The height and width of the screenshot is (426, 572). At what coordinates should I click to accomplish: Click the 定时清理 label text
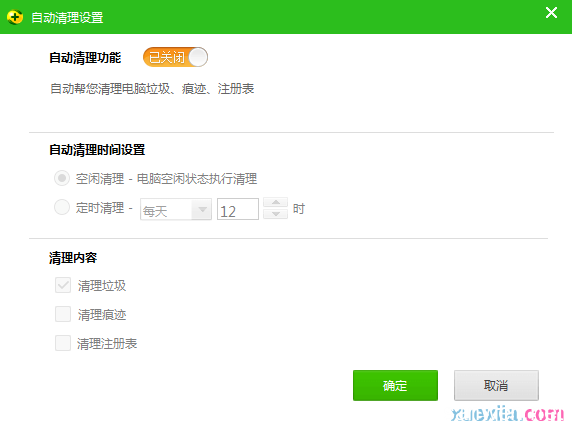pyautogui.click(x=100, y=208)
